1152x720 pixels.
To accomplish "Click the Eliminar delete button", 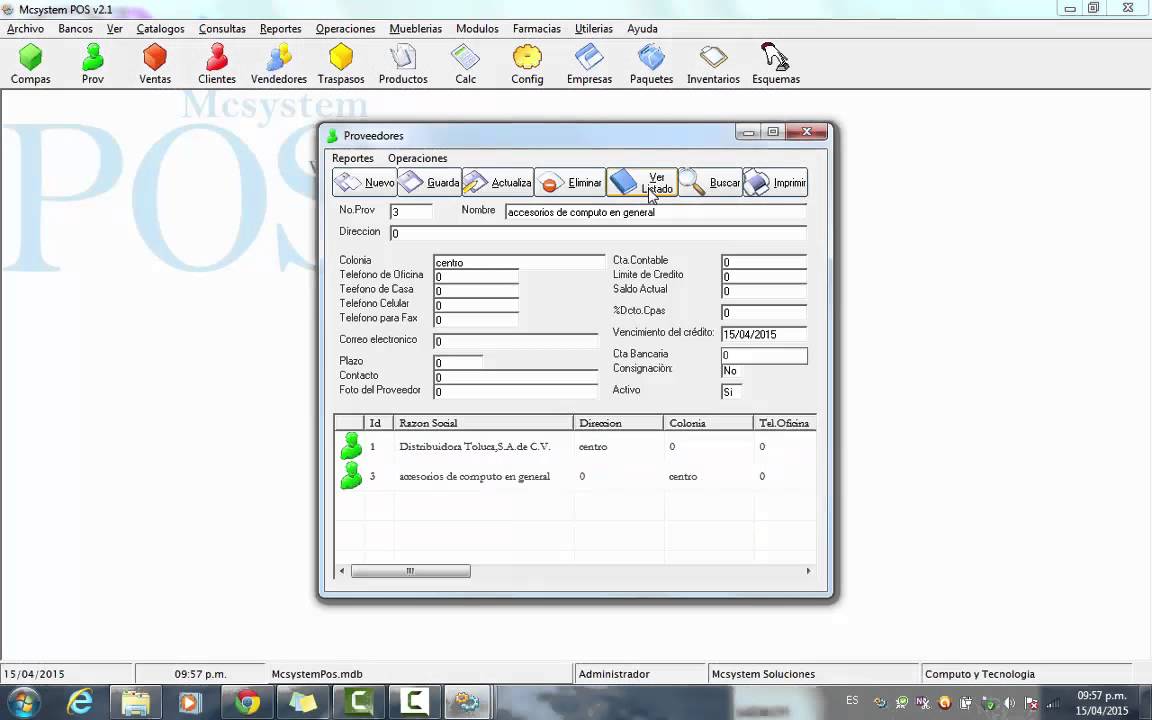I will (x=569, y=182).
